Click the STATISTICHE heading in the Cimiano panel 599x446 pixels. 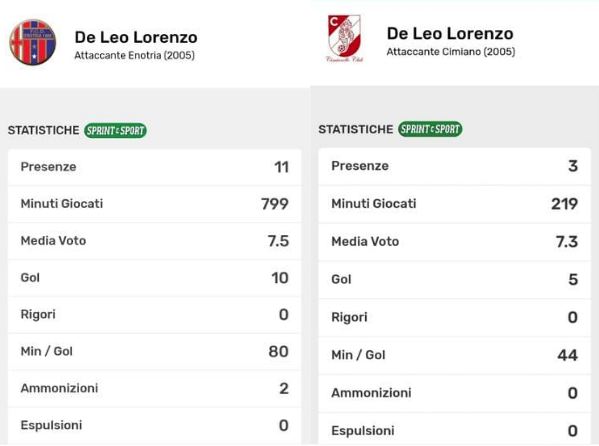coord(356,129)
